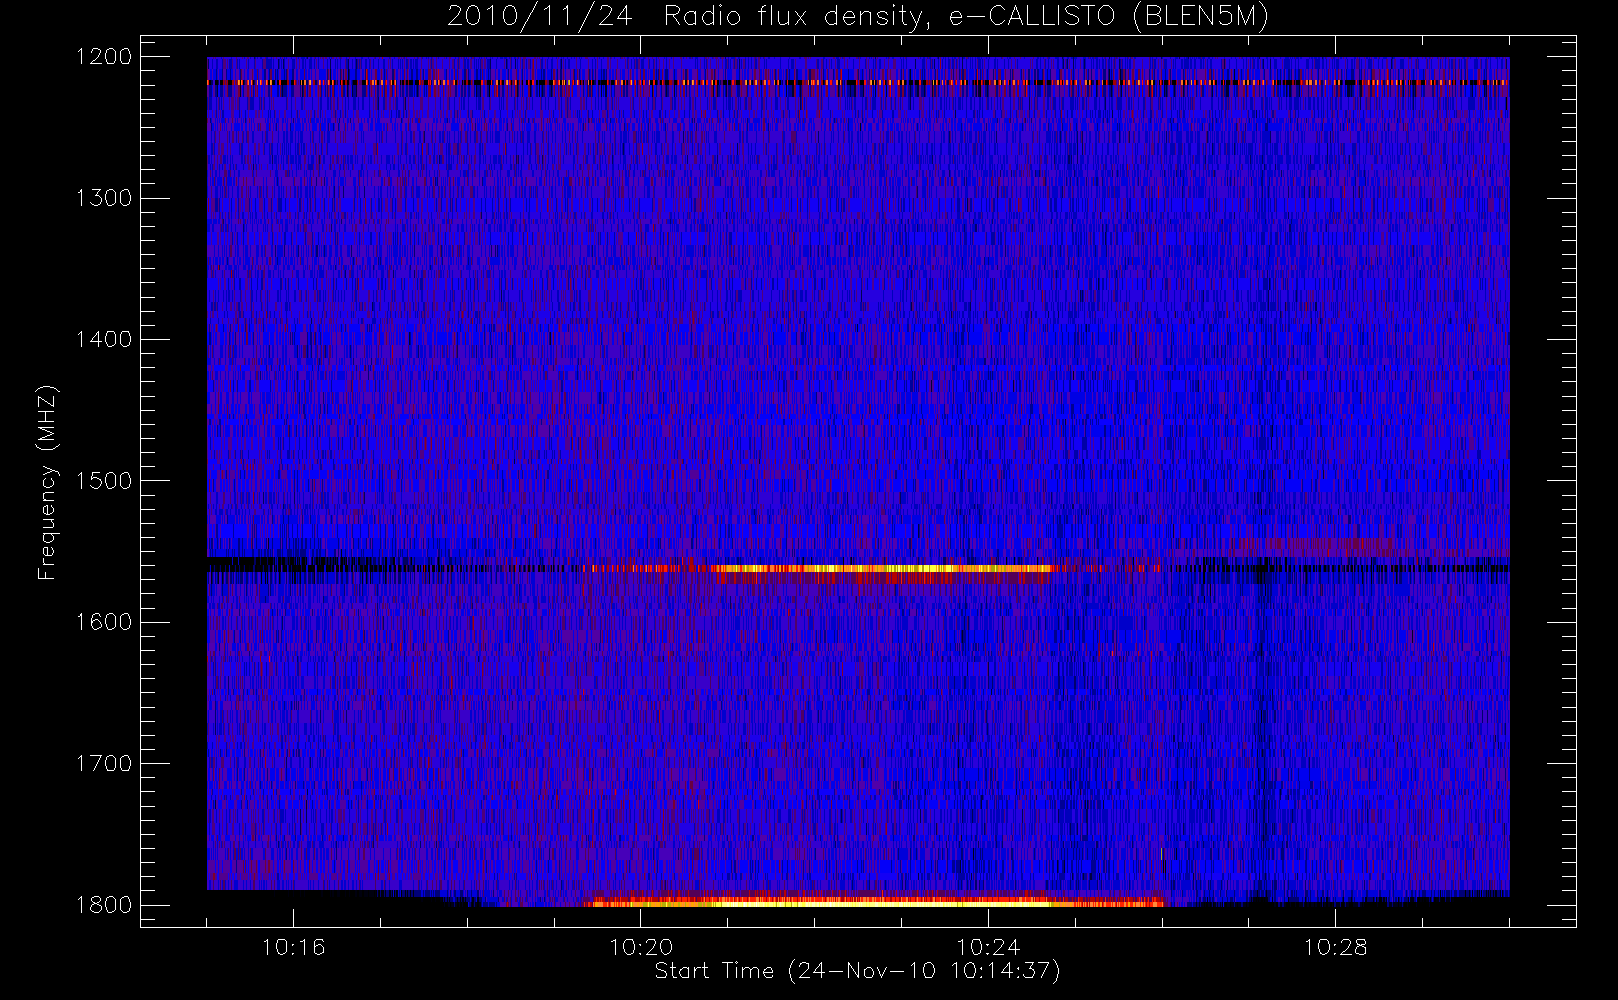Select the 1300 frequency tick label

[104, 198]
